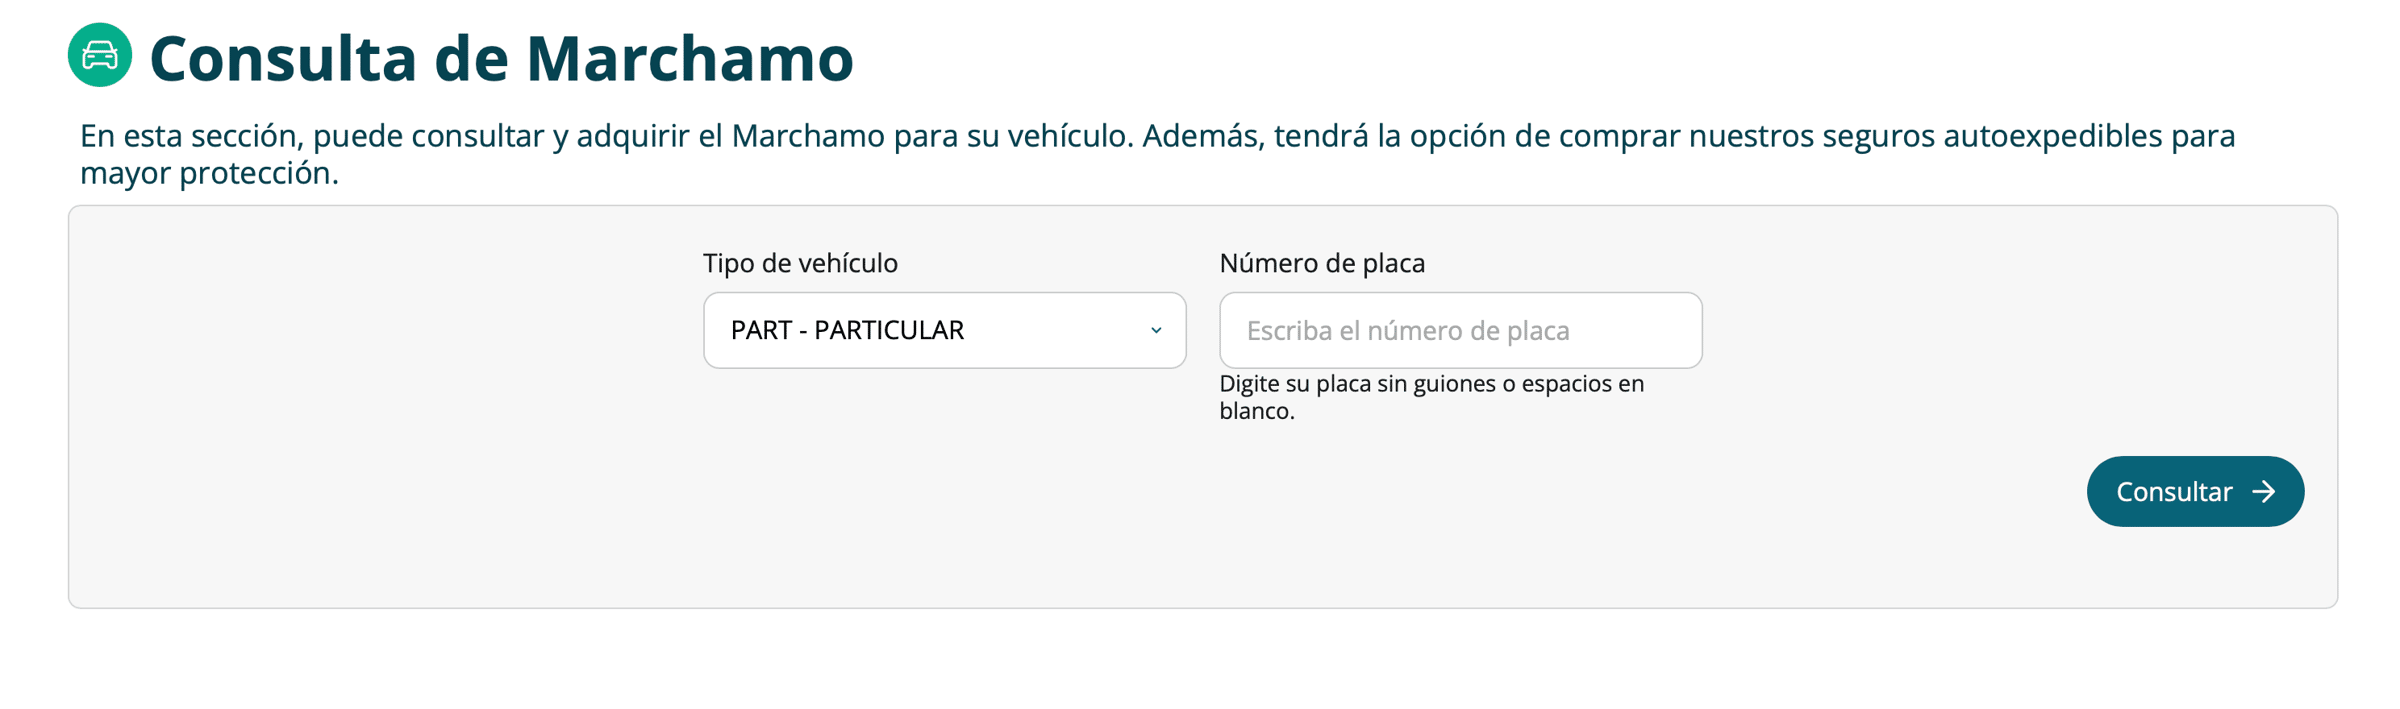Click the word 'Marchamo' in the page title
Screen dimensions: 2400x709
(690, 58)
